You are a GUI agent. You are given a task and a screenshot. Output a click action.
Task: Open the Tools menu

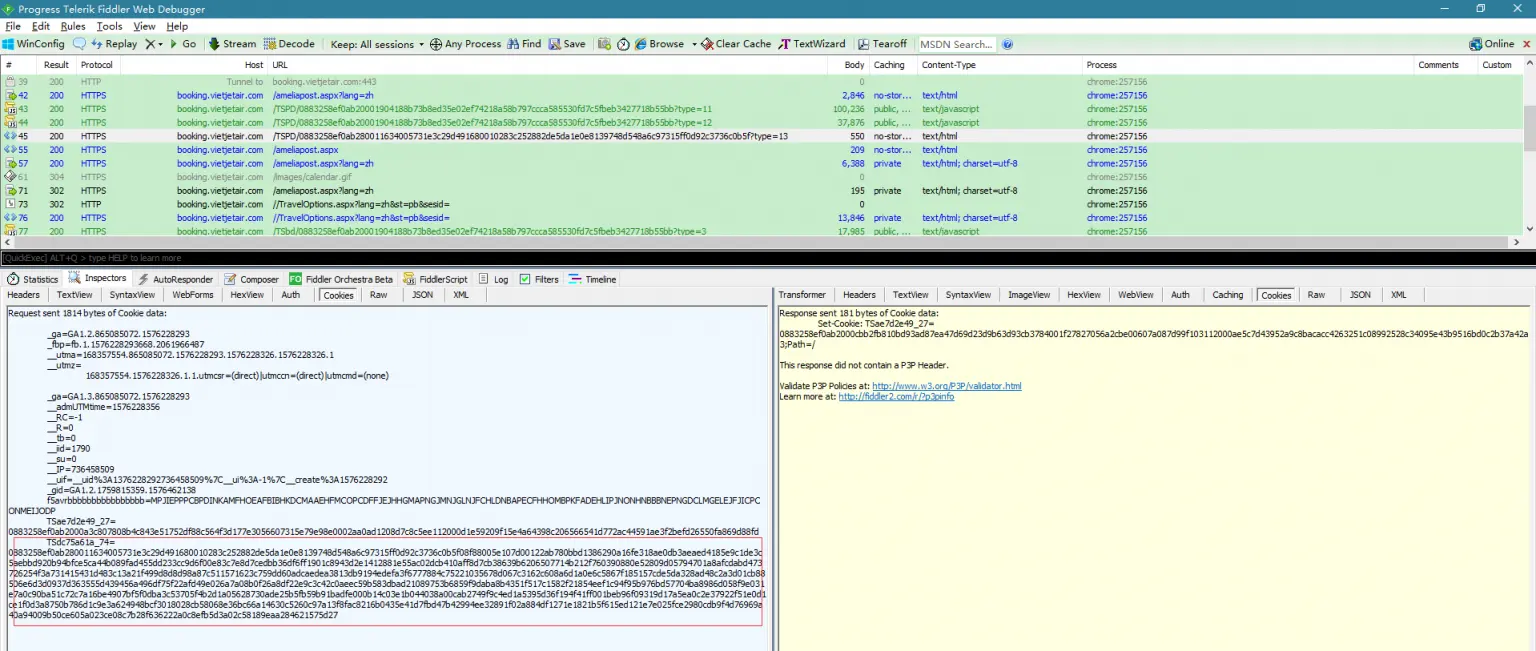pyautogui.click(x=110, y=26)
